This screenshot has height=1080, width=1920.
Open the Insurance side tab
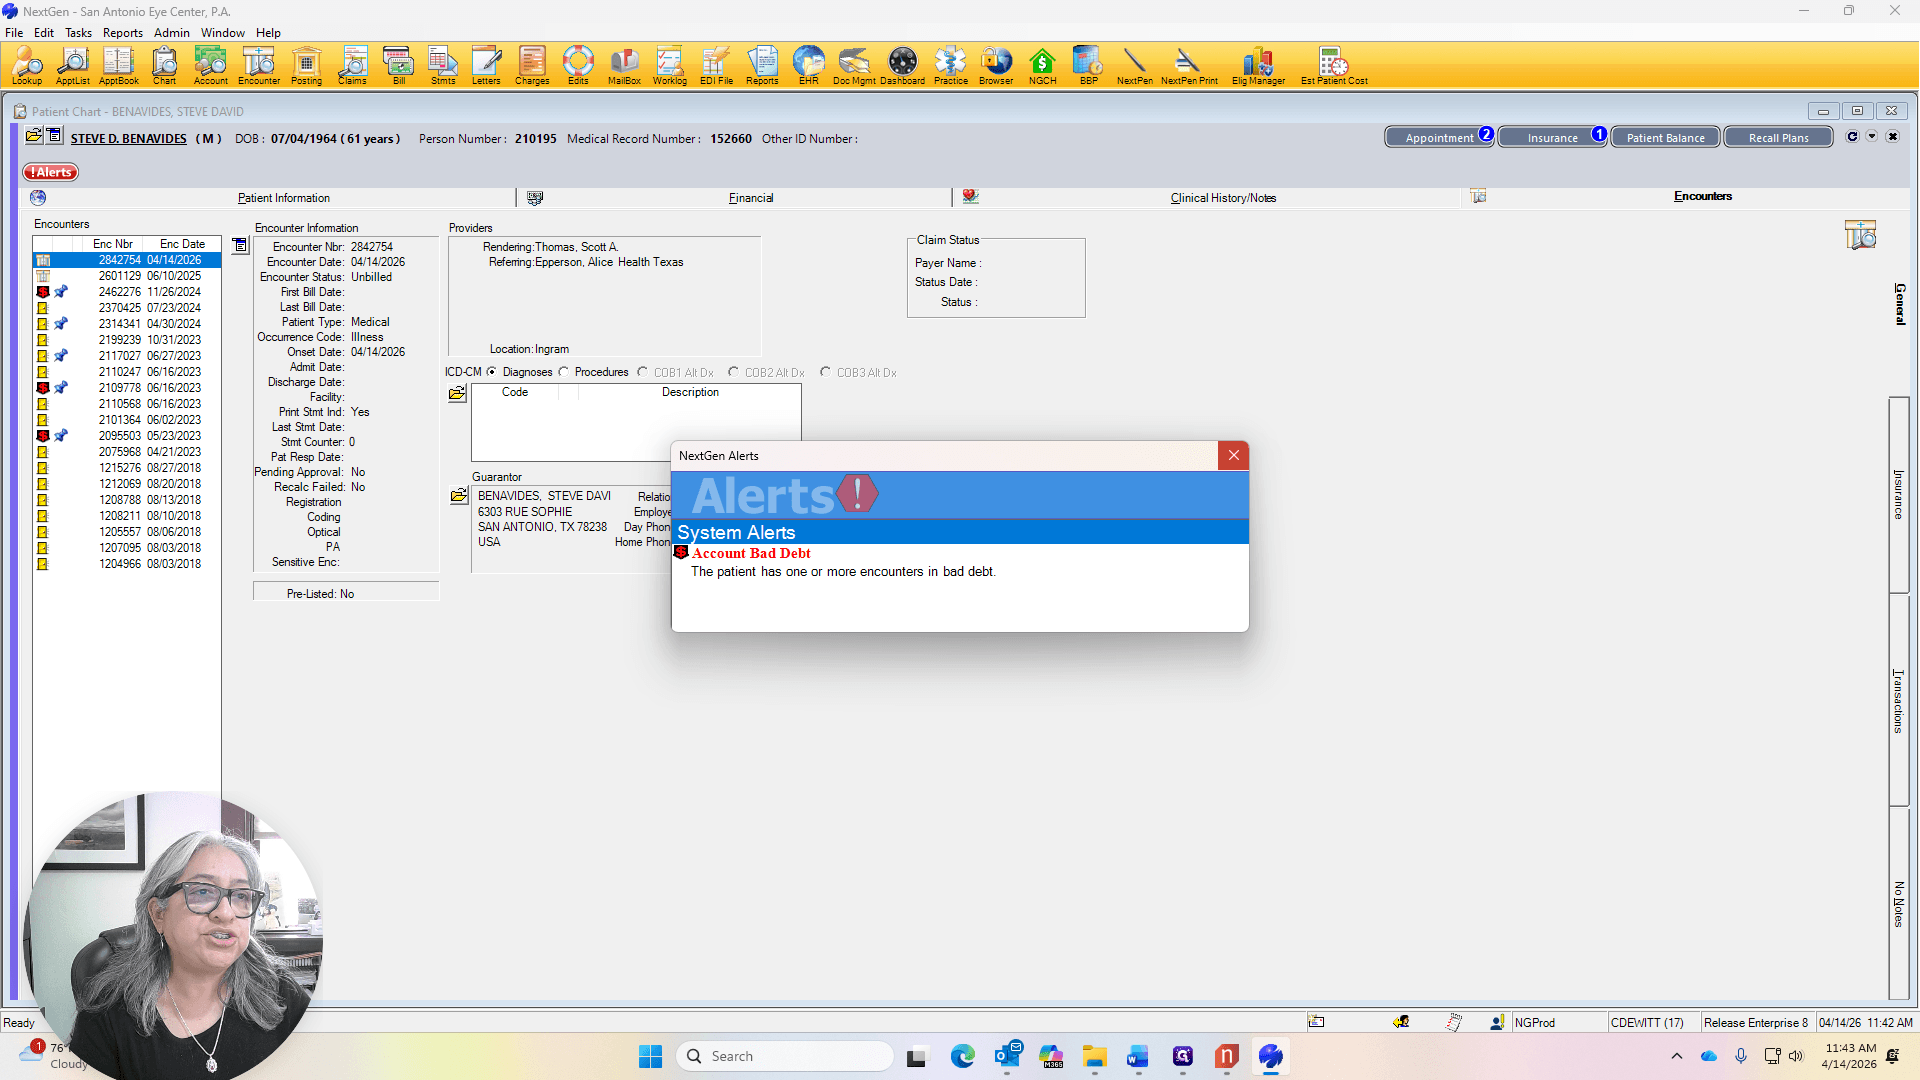coord(1898,495)
